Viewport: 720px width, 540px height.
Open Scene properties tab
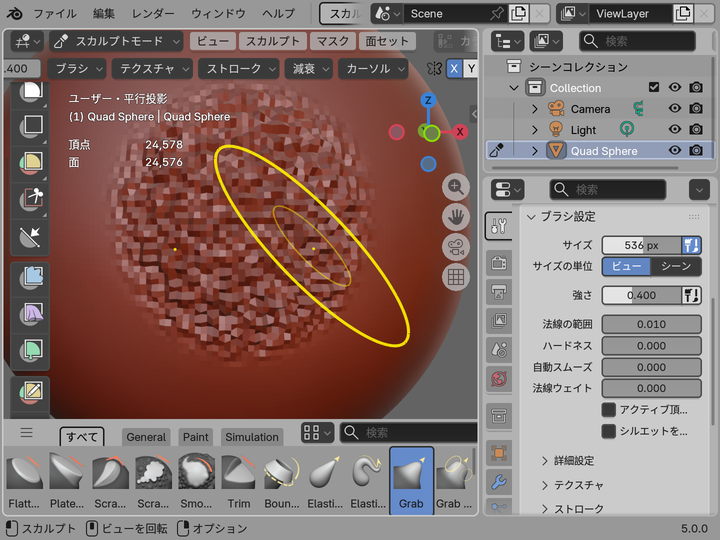(x=499, y=350)
